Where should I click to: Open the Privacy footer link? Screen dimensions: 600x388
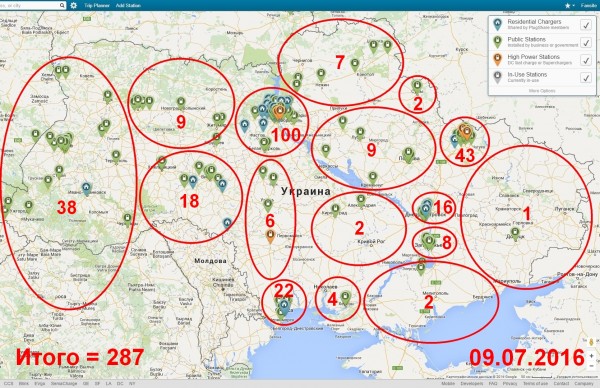(x=510, y=383)
